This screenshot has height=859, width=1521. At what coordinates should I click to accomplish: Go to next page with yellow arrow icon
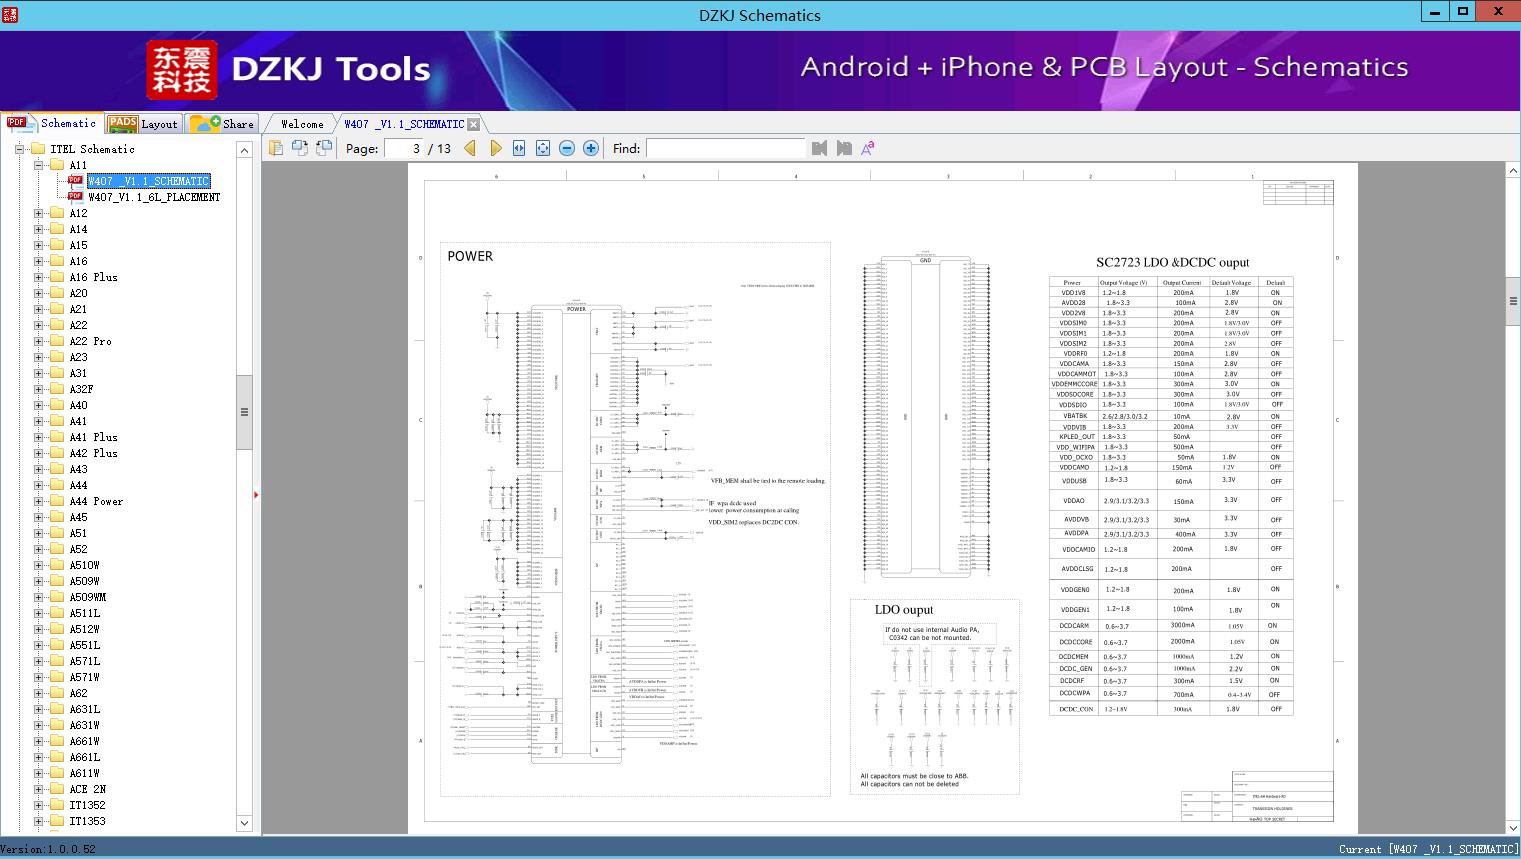pos(496,147)
